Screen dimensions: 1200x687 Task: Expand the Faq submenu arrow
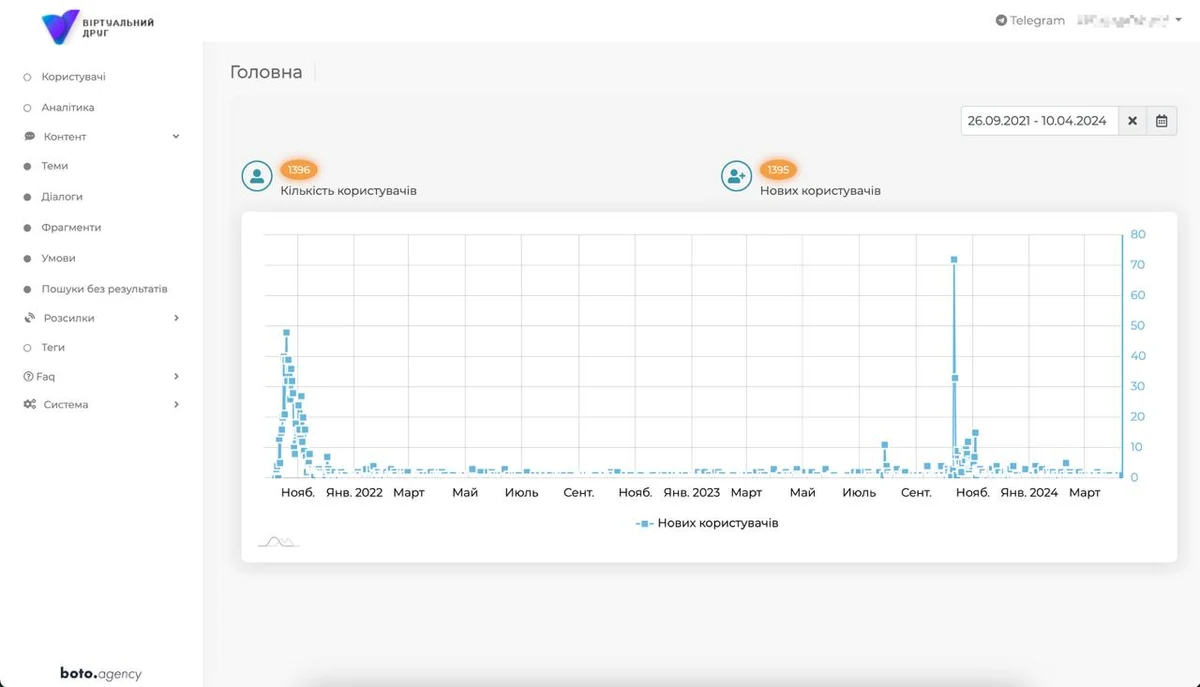coord(176,377)
